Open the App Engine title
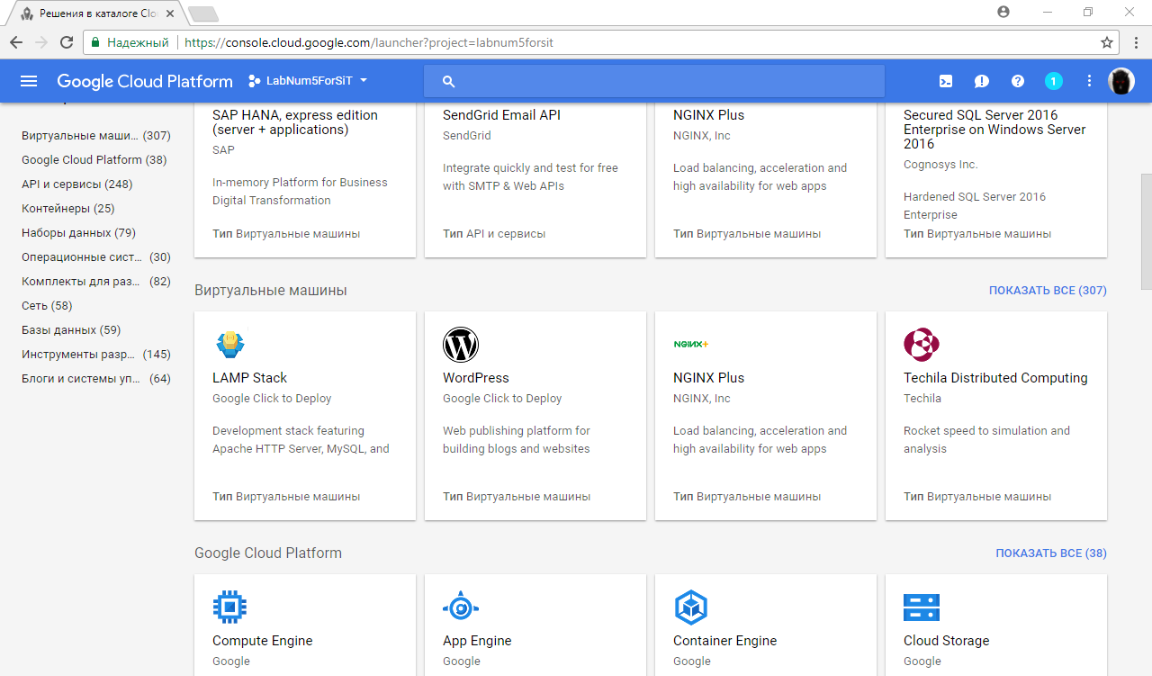Screen dimensions: 1152x676 [477, 641]
